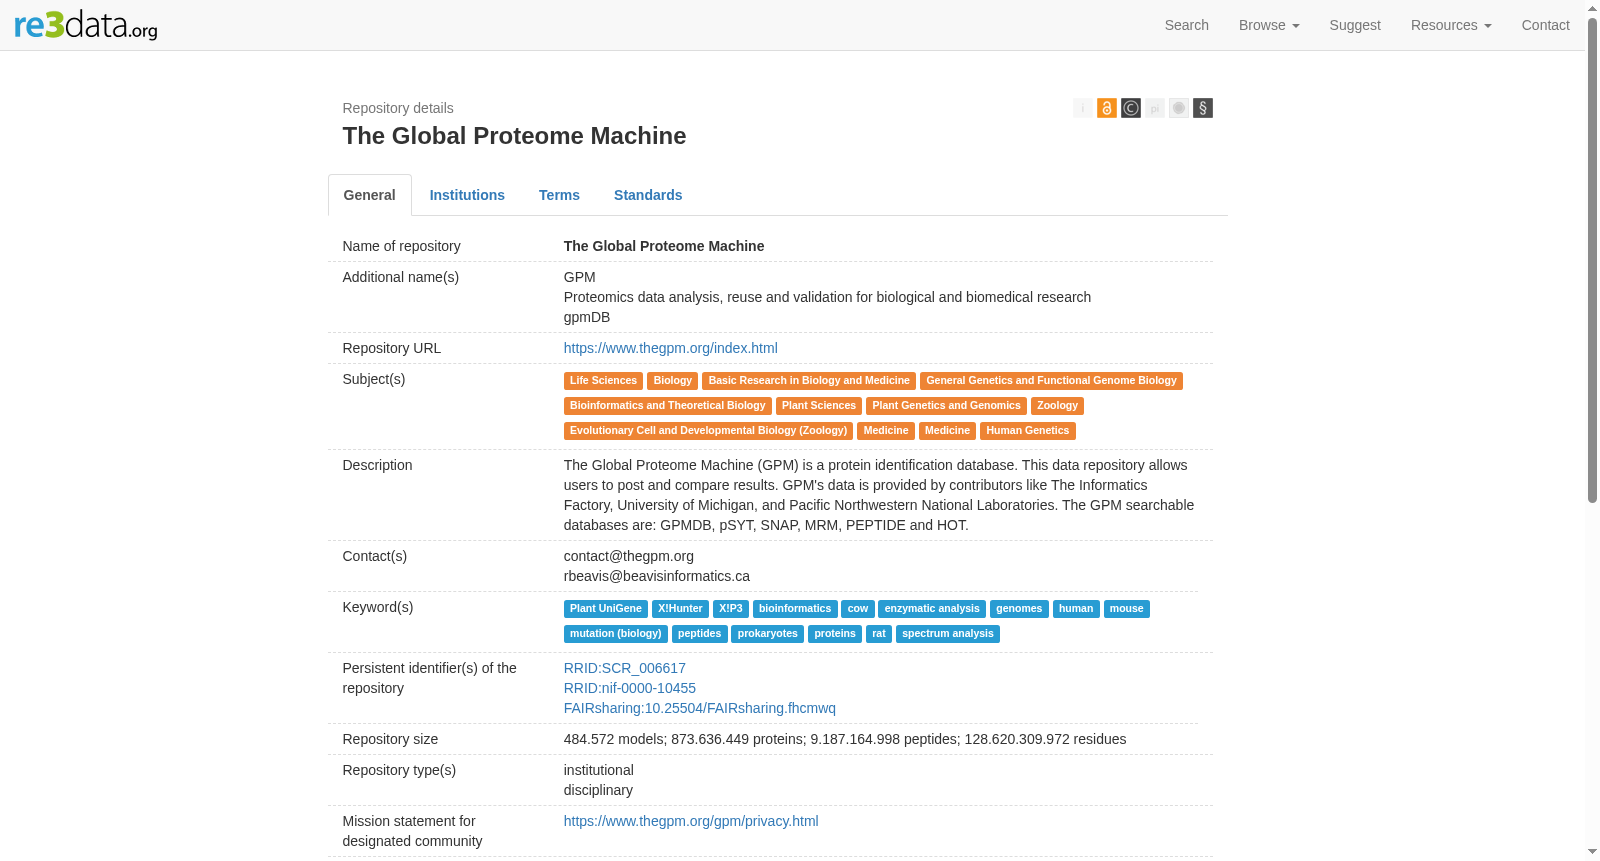This screenshot has width=1600, height=861.
Task: Click the contact@thegpm.org email text
Action: (629, 556)
